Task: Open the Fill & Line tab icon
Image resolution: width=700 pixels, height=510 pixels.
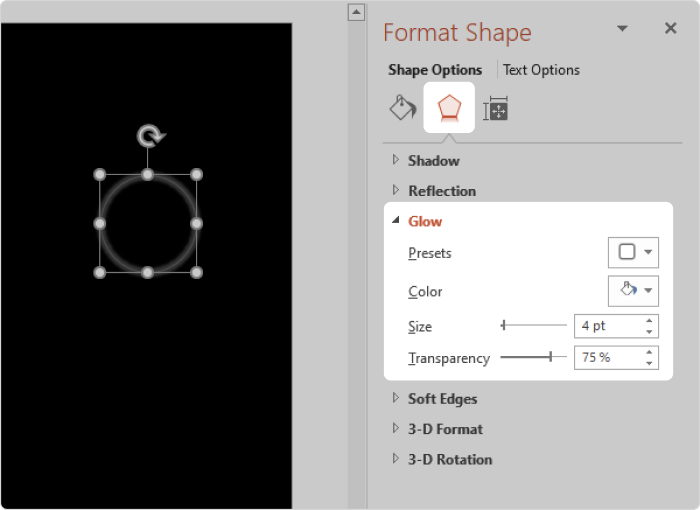Action: [x=403, y=108]
